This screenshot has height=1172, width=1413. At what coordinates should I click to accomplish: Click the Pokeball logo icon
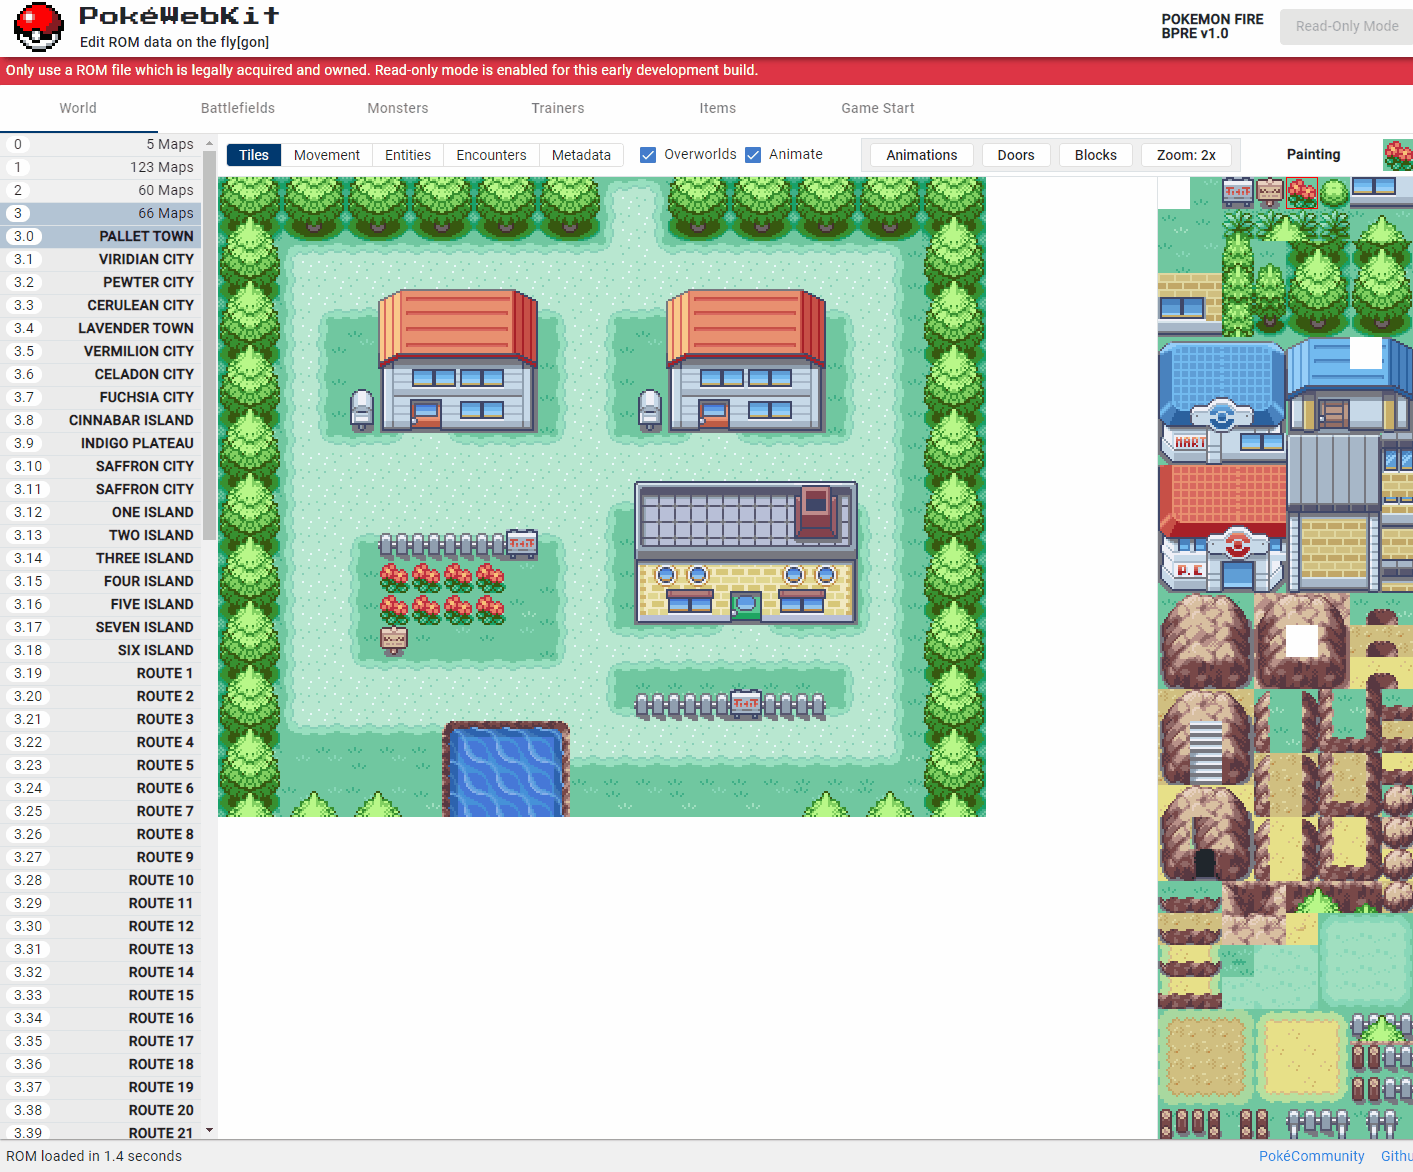tap(39, 27)
